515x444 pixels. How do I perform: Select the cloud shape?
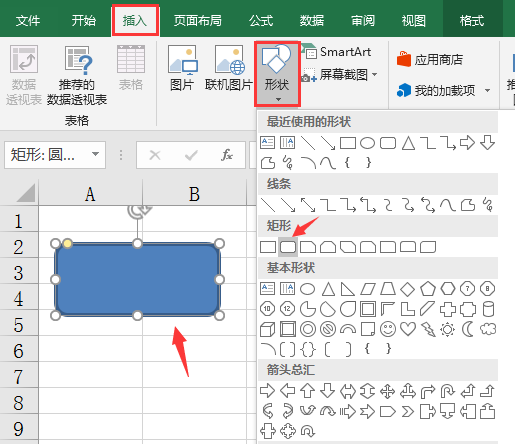[x=488, y=329]
